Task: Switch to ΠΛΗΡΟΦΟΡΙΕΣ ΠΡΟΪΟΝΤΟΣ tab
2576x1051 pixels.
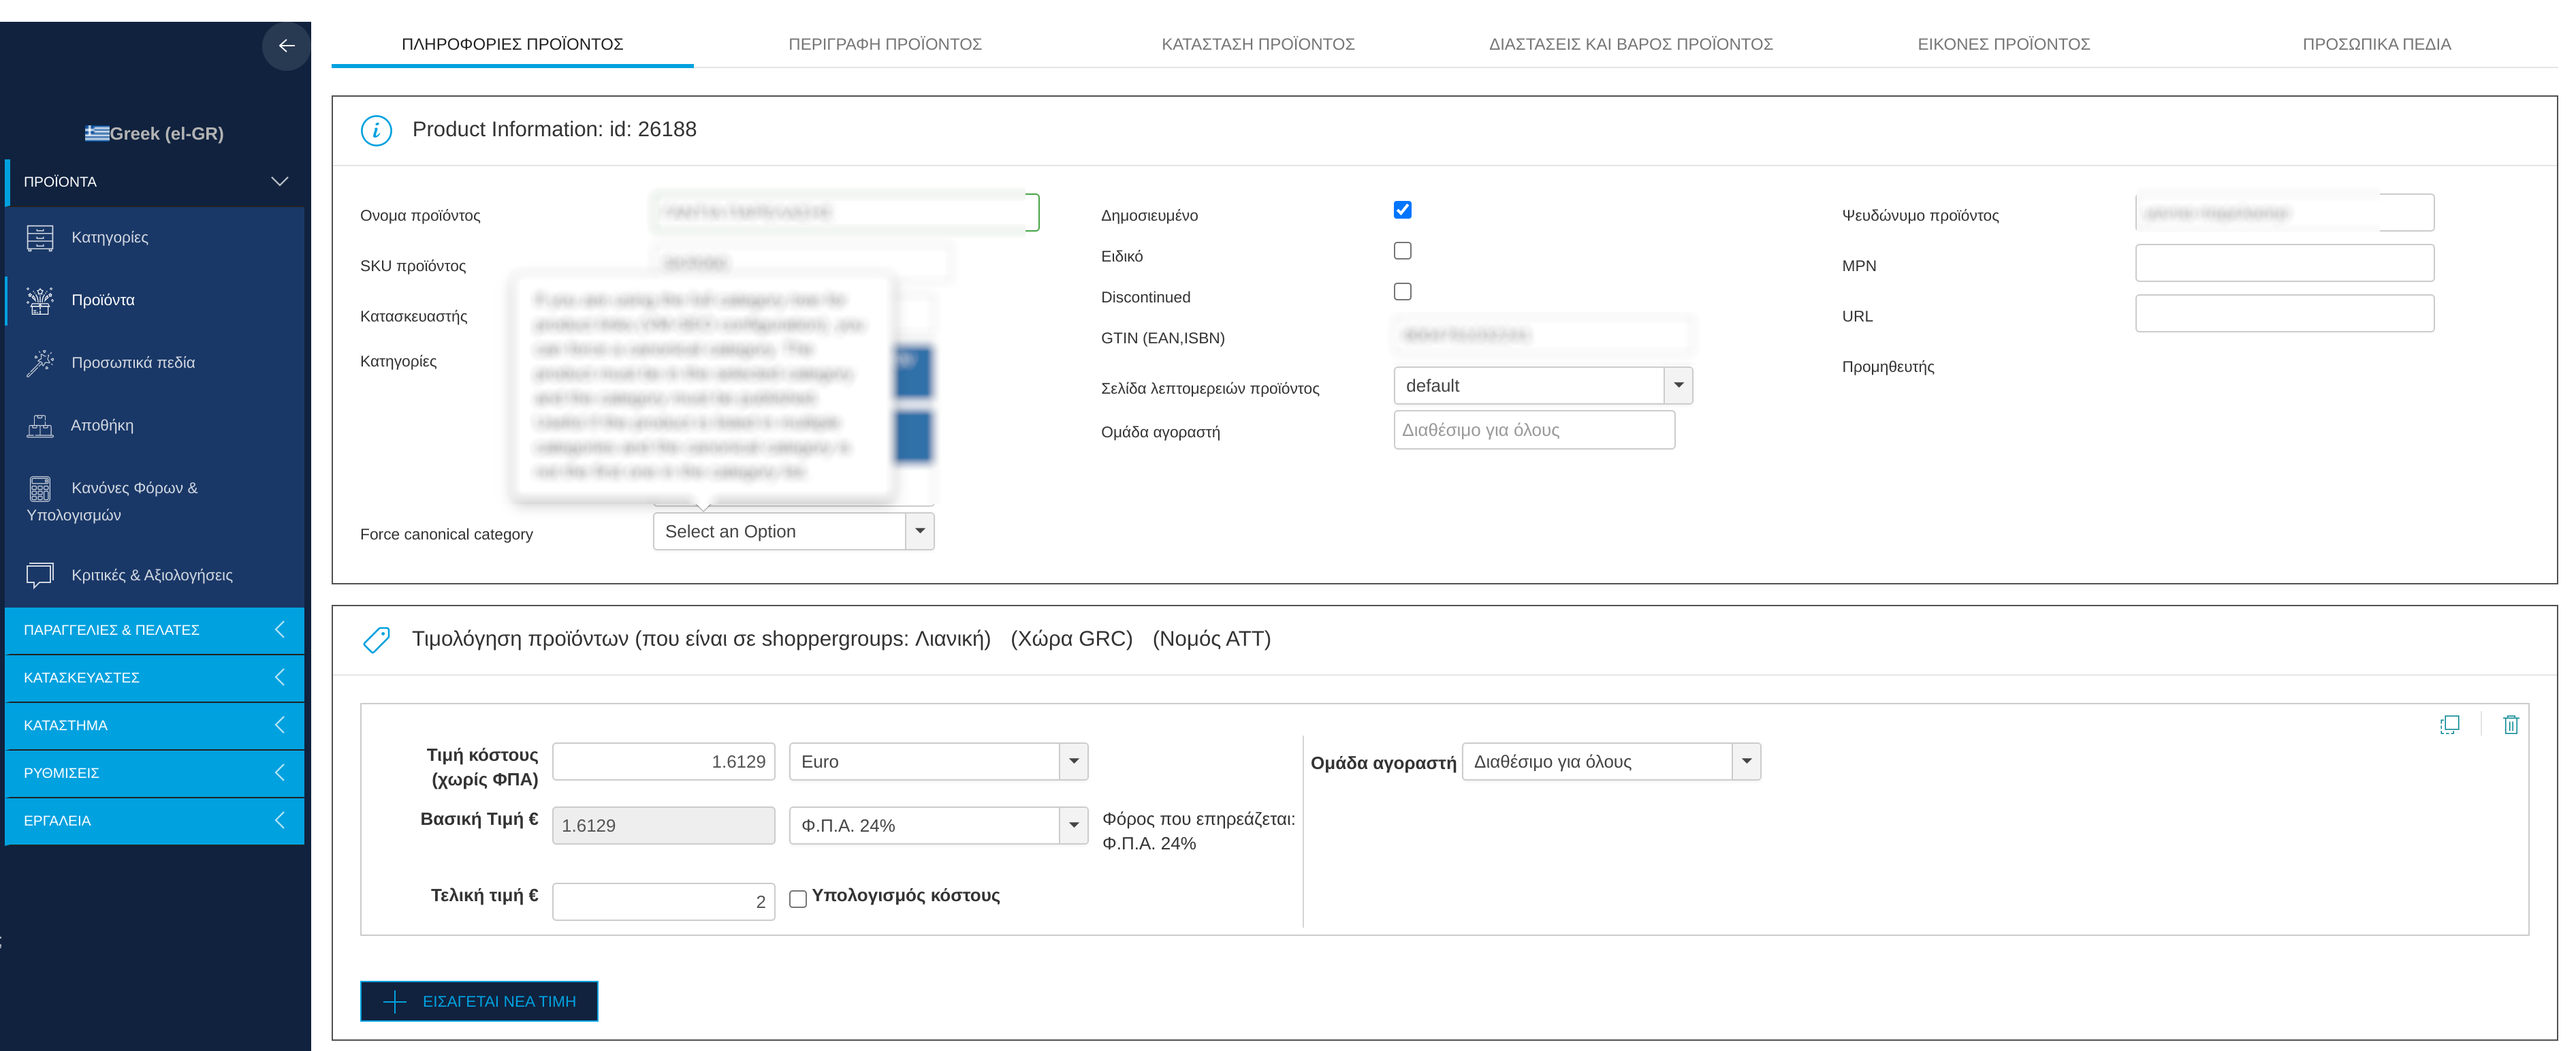Action: click(512, 44)
